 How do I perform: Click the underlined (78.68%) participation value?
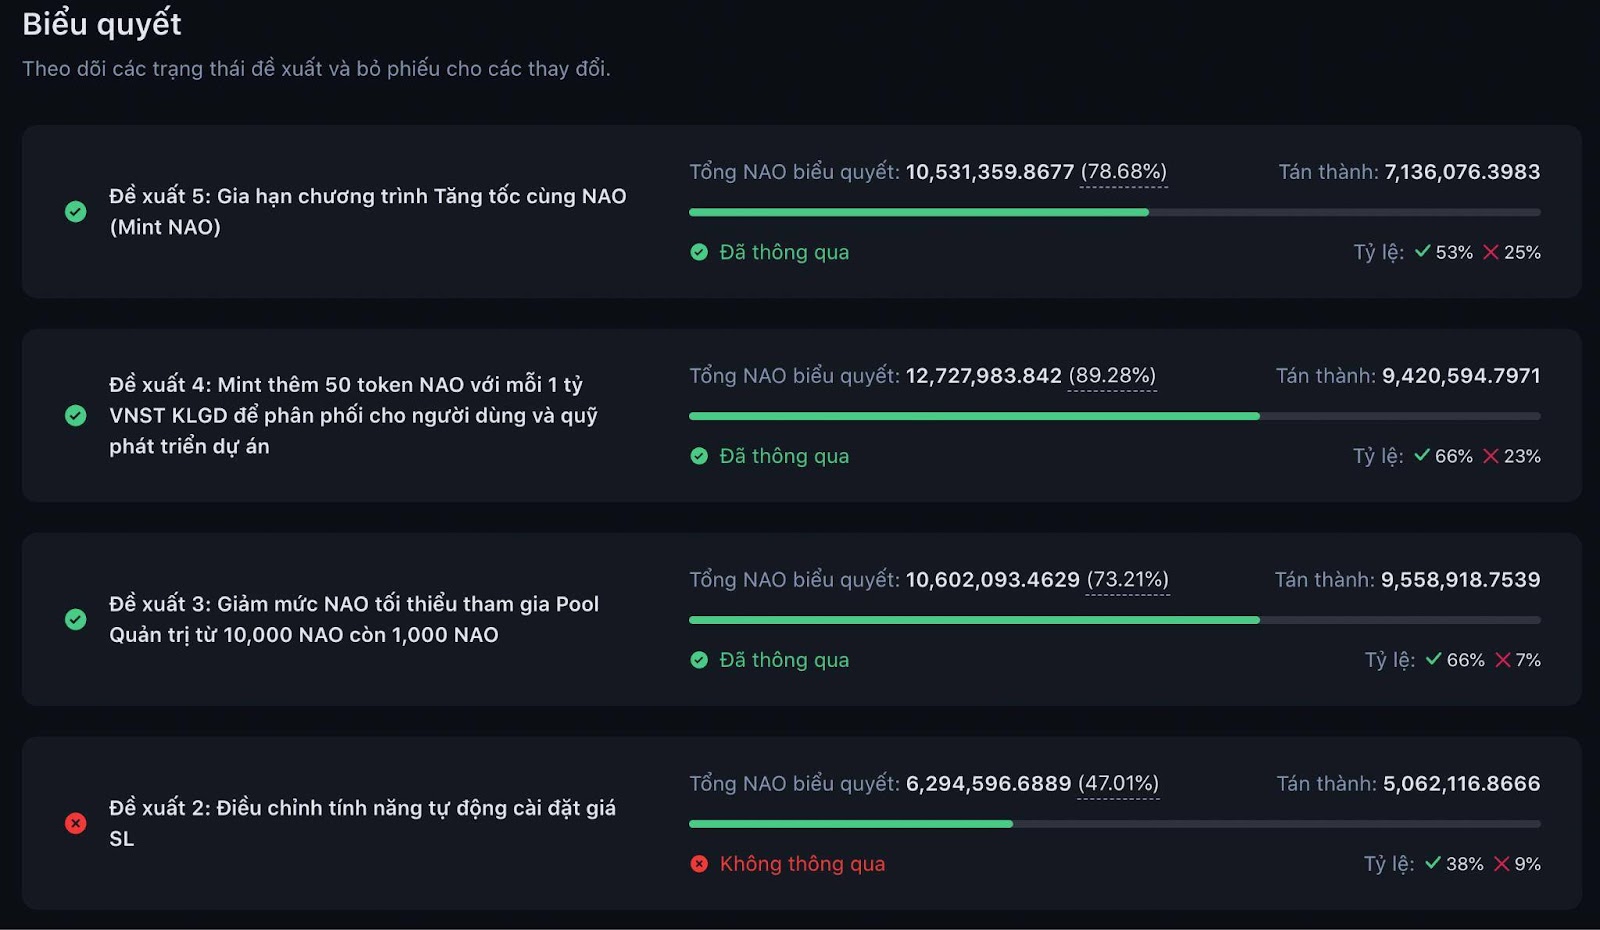(x=1123, y=172)
